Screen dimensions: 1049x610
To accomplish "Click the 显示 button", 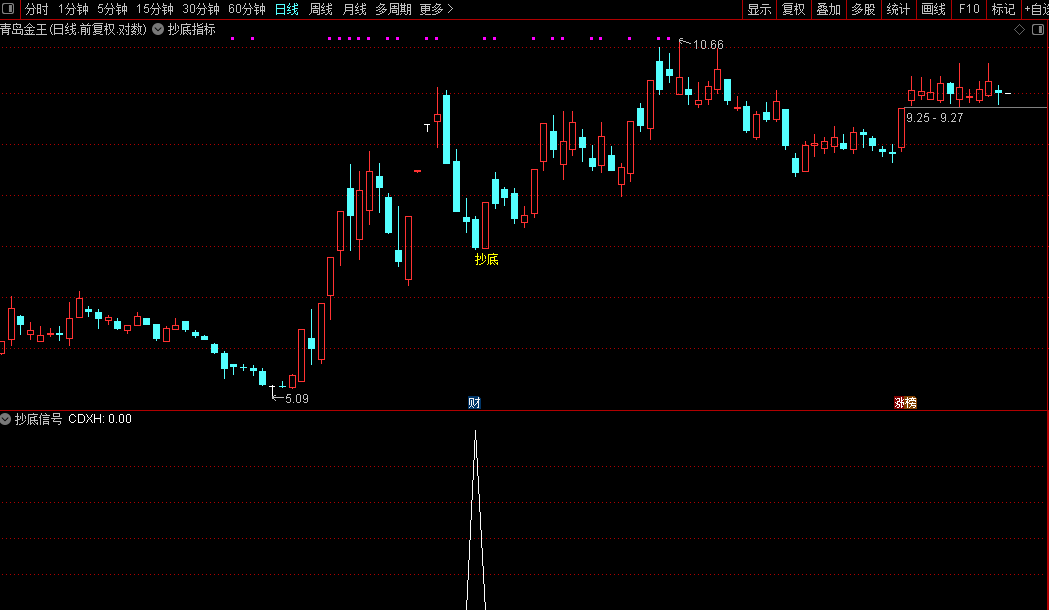I will point(759,9).
